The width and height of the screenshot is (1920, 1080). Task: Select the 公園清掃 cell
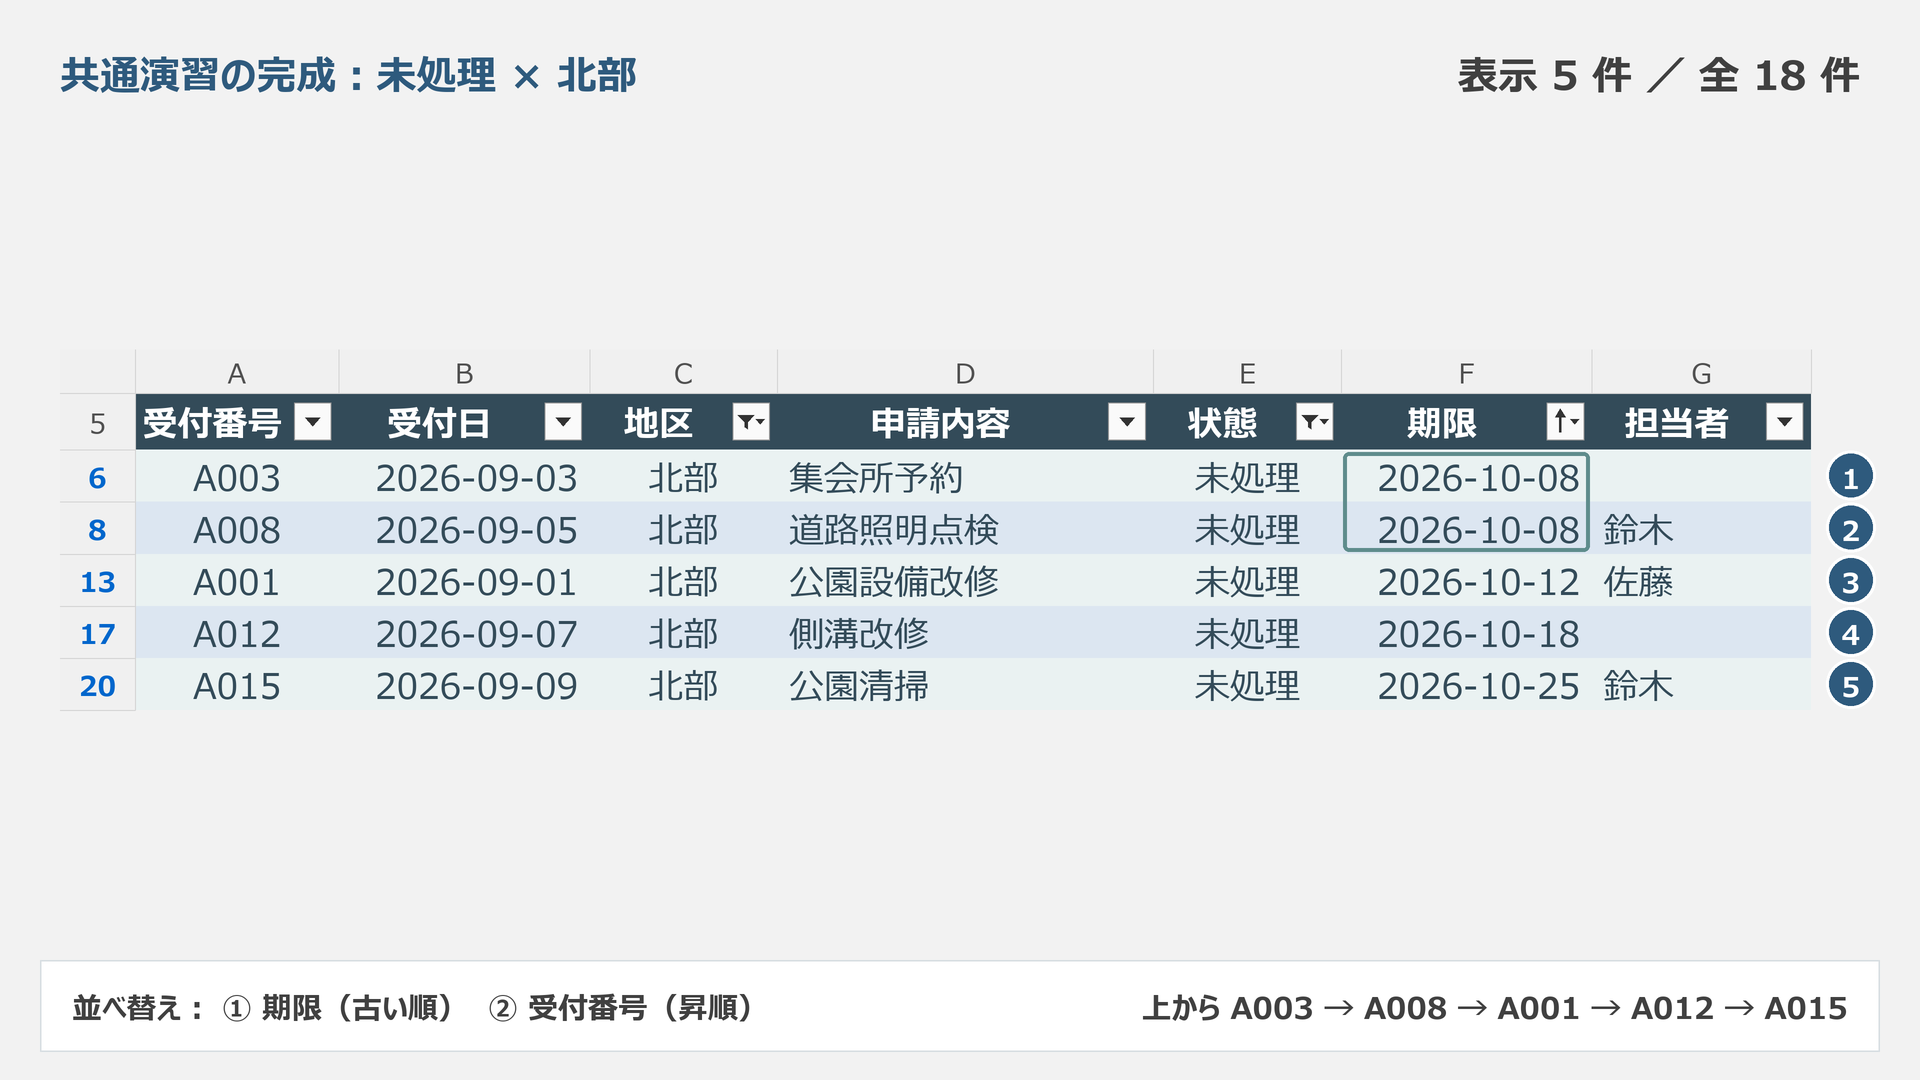(965, 685)
